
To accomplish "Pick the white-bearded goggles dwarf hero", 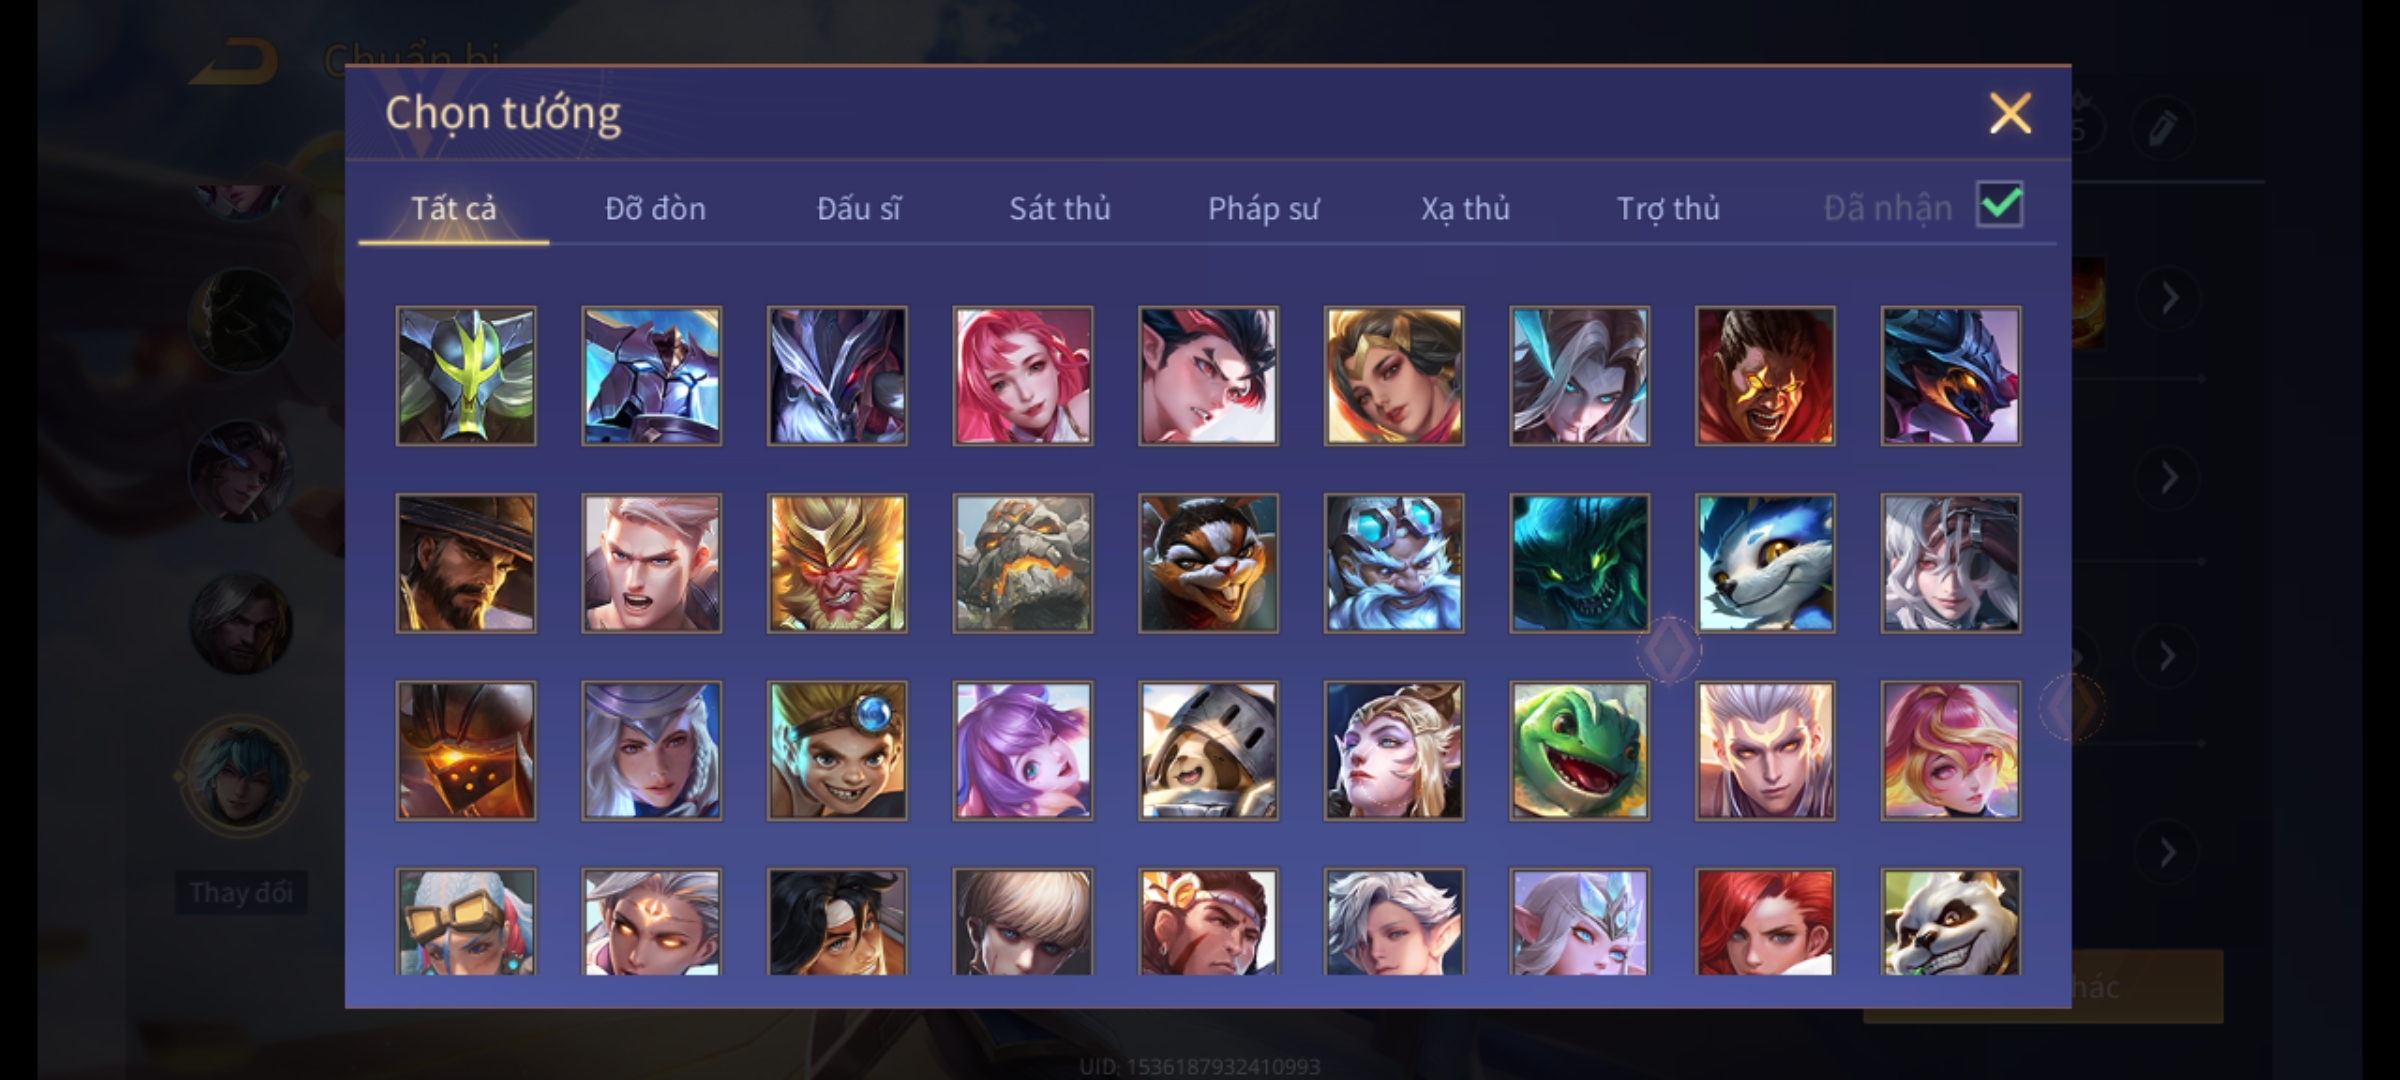I will click(1394, 563).
